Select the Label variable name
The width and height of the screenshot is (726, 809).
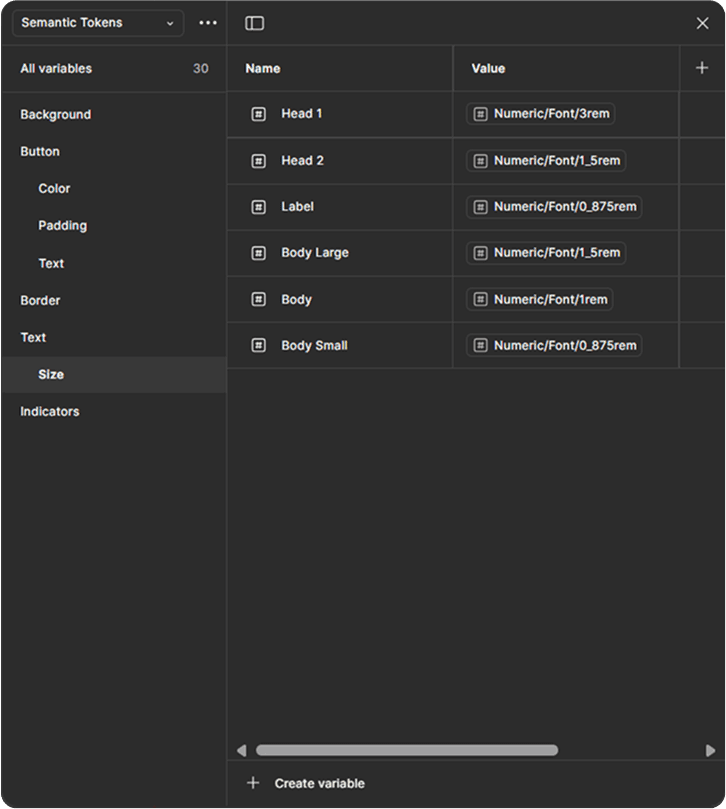click(297, 206)
